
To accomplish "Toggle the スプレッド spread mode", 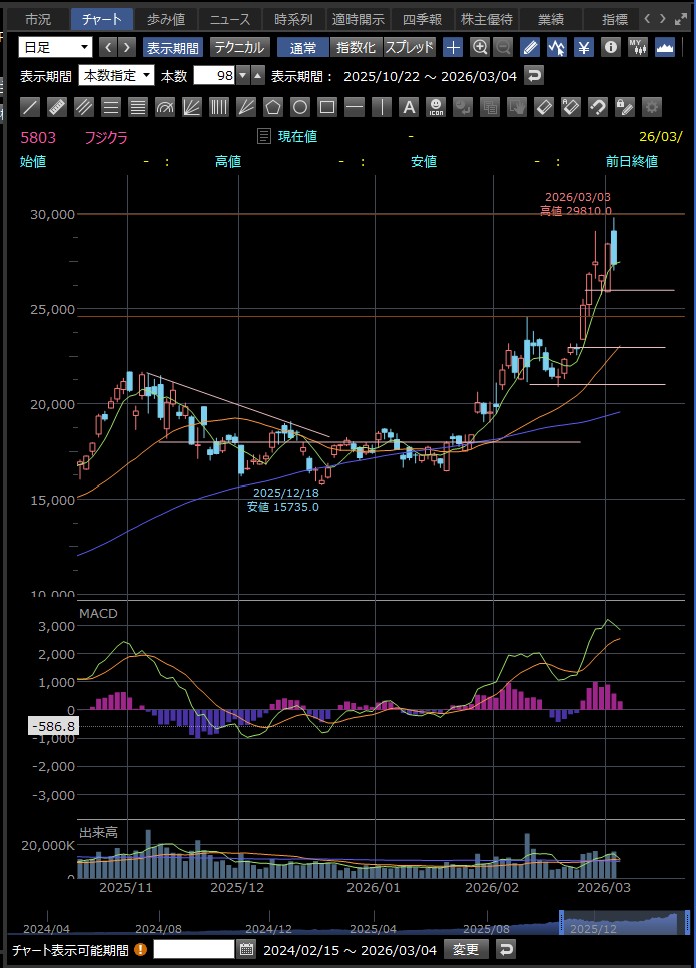I will click(410, 47).
